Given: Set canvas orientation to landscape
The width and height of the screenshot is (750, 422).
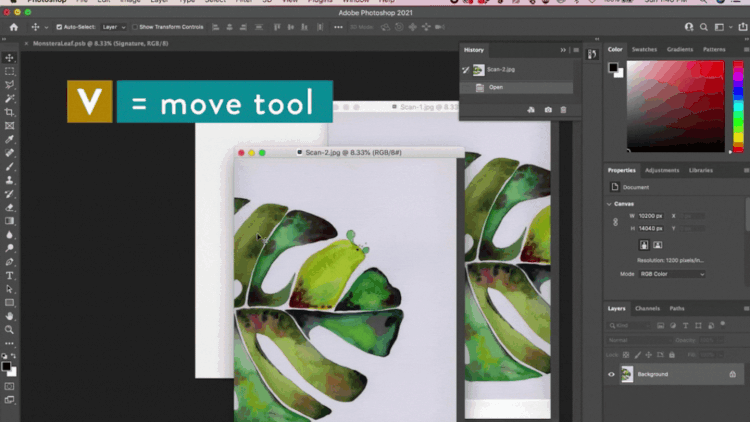Looking at the screenshot, I should 658,245.
